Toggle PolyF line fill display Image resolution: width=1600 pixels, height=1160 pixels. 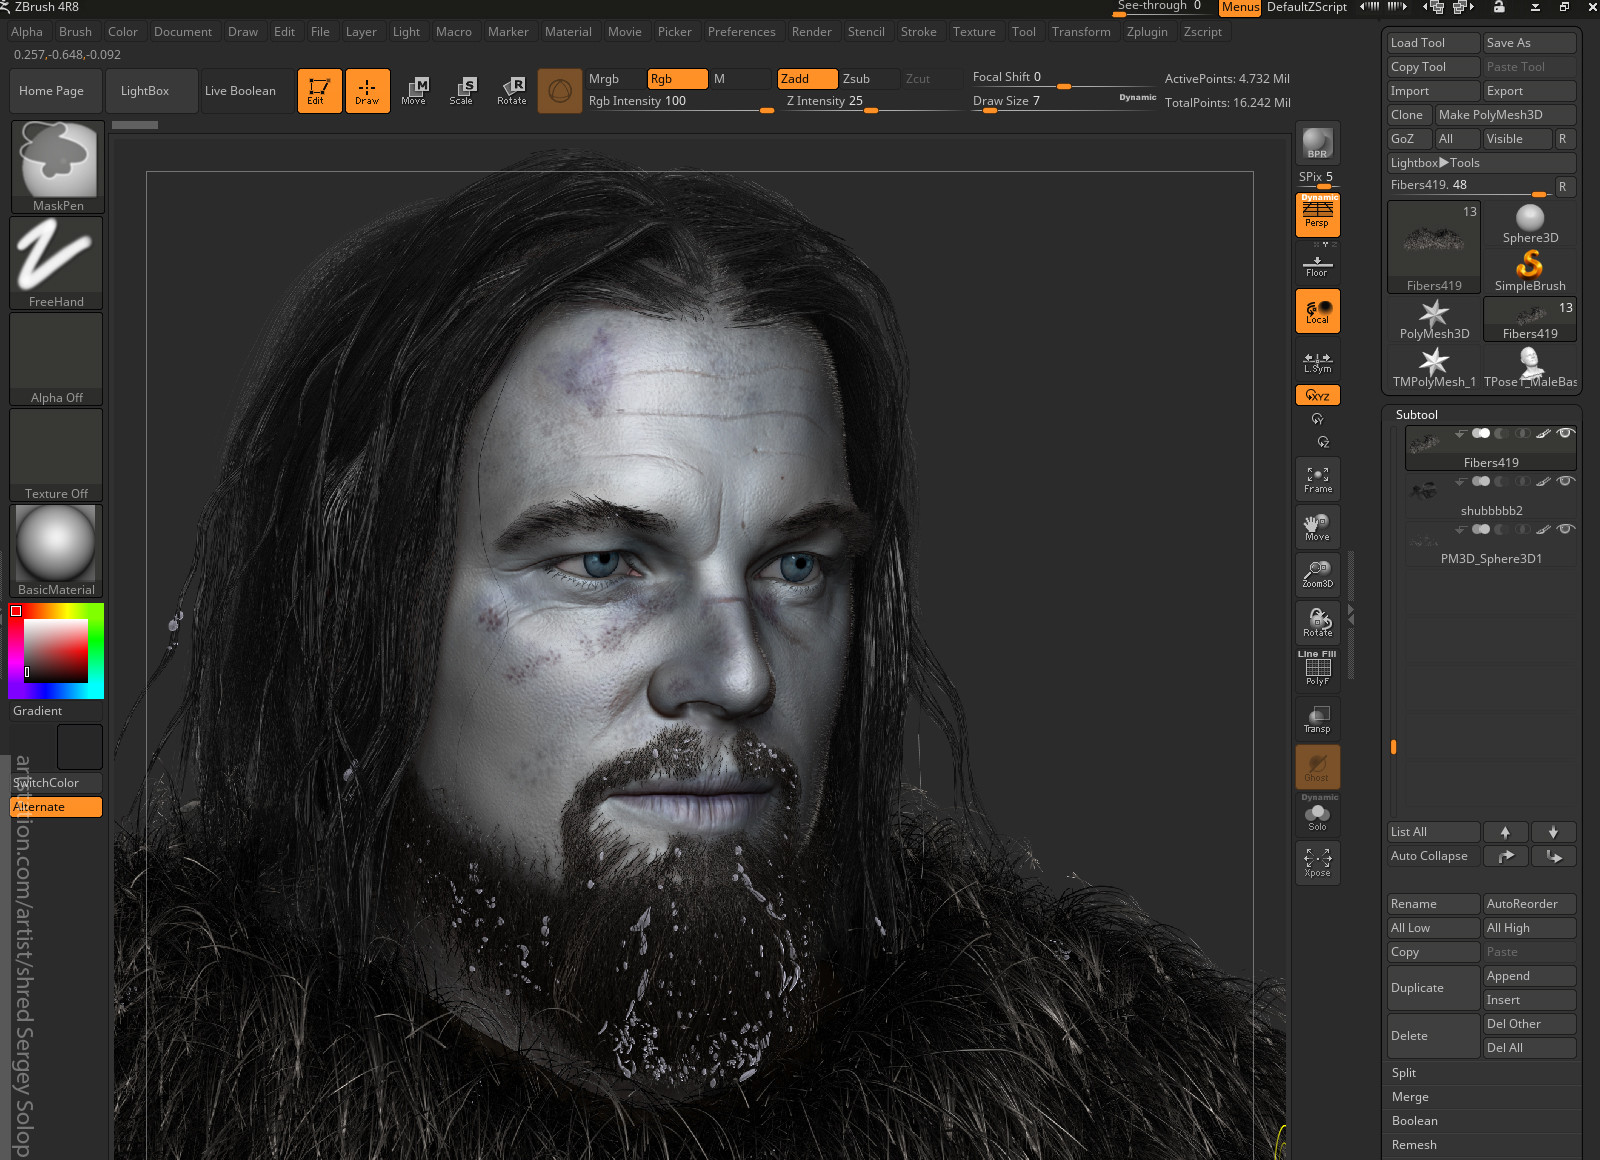[1317, 669]
